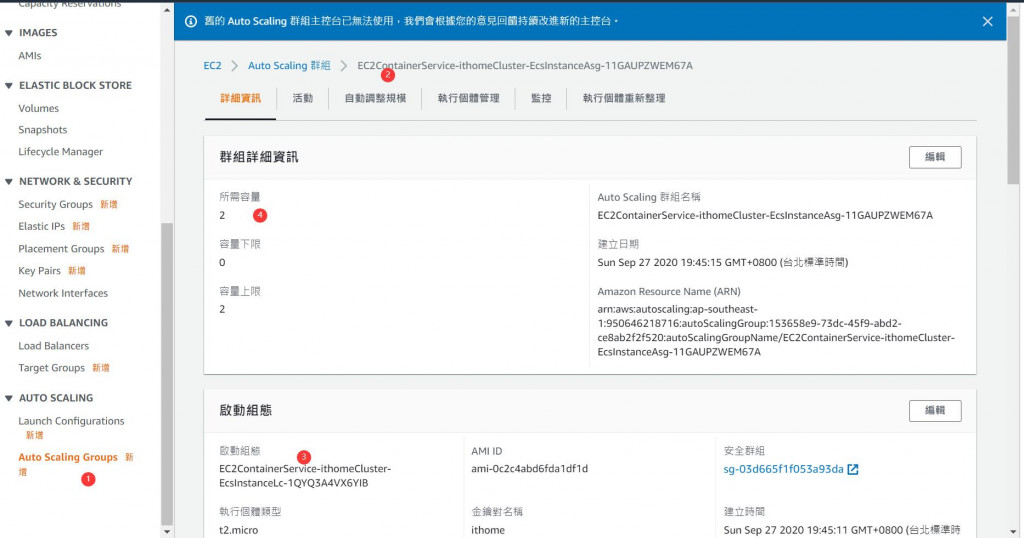
Task: Collapse the AUTO SCALING section
Action: click(8, 398)
